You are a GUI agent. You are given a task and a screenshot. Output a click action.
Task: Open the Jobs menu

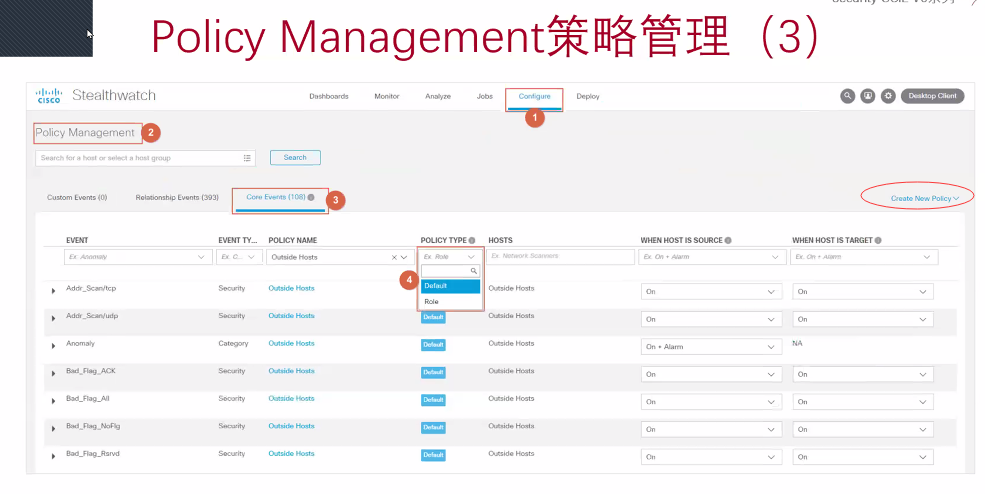[x=485, y=96]
